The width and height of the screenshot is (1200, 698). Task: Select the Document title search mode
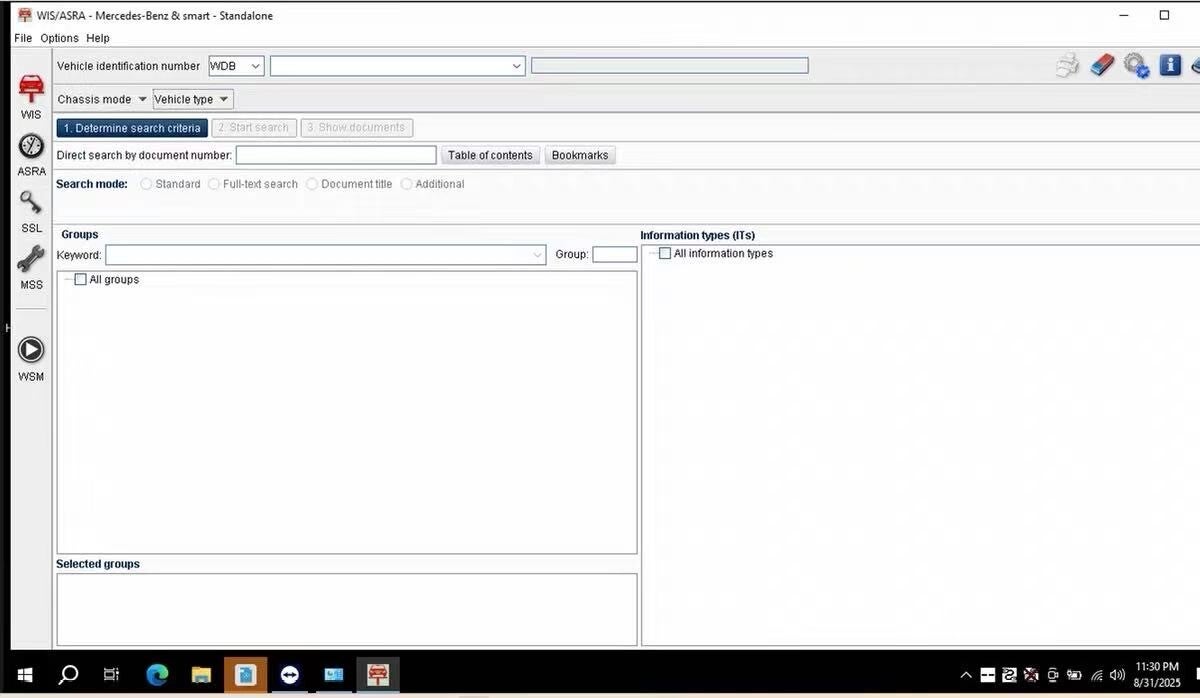312,184
